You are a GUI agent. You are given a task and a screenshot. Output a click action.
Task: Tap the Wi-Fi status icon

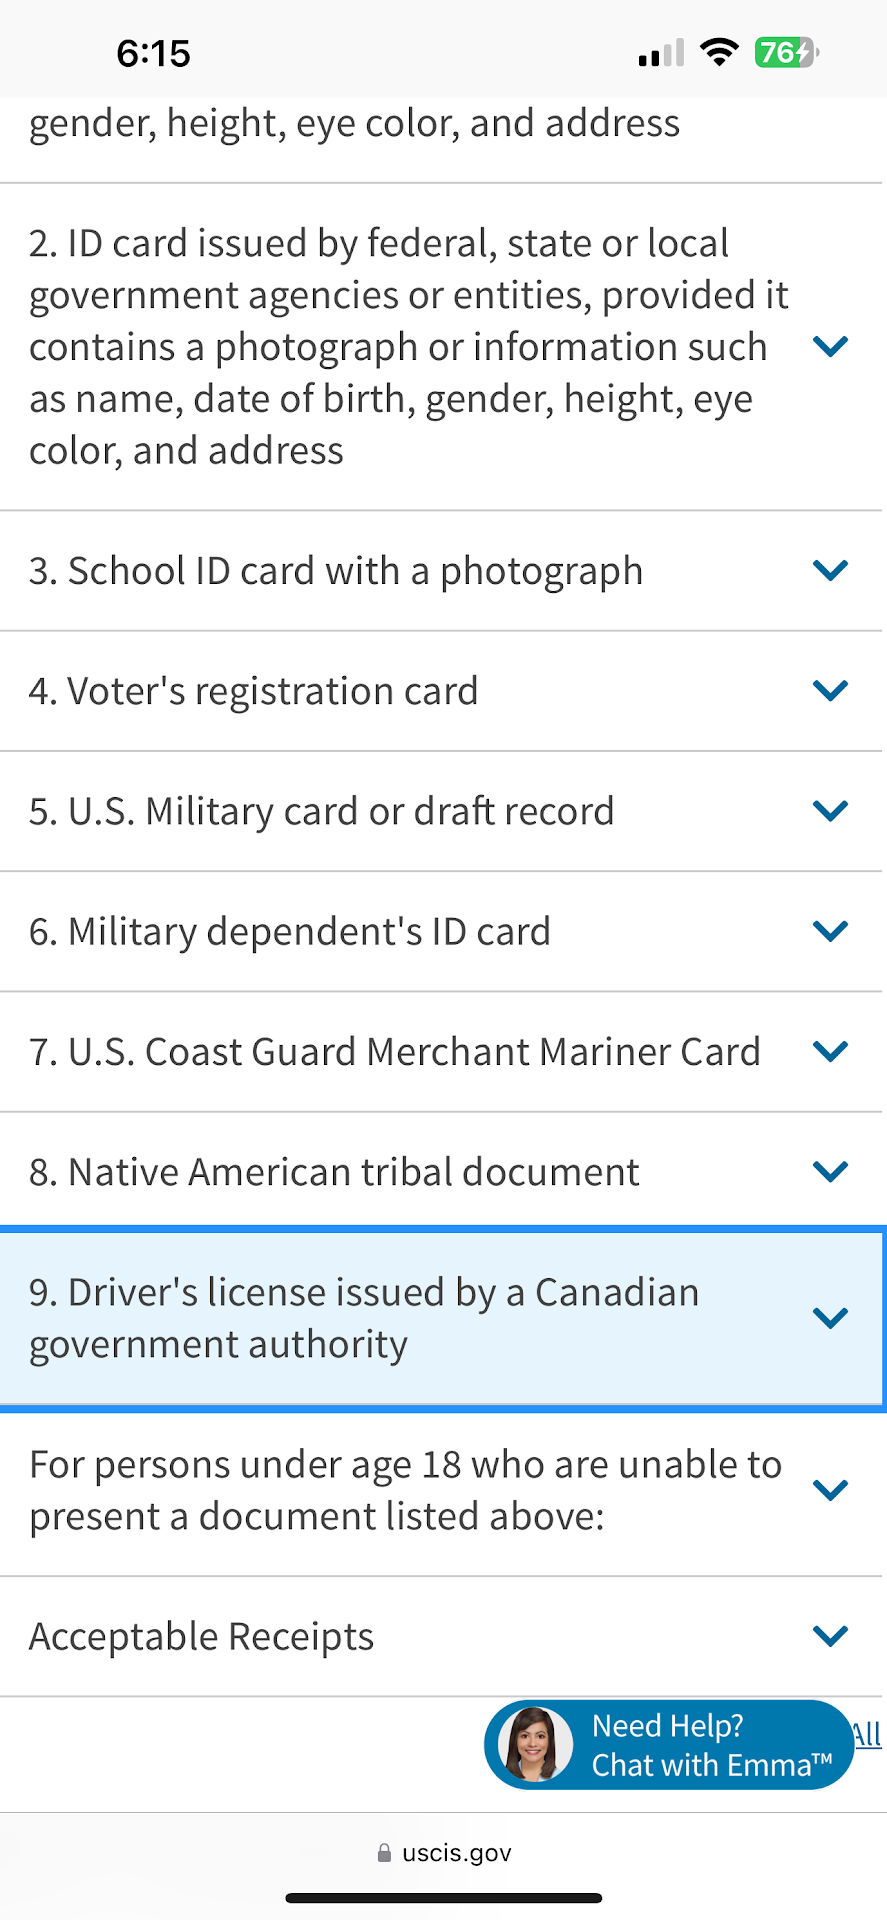point(718,52)
